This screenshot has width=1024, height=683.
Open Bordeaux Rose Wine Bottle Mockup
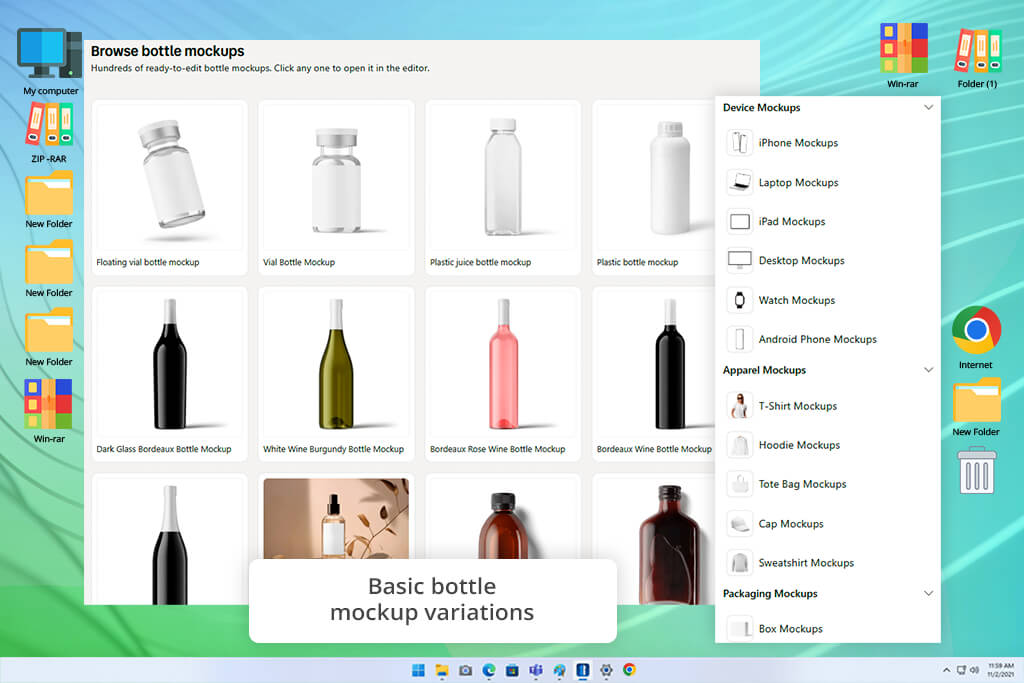[x=503, y=374]
